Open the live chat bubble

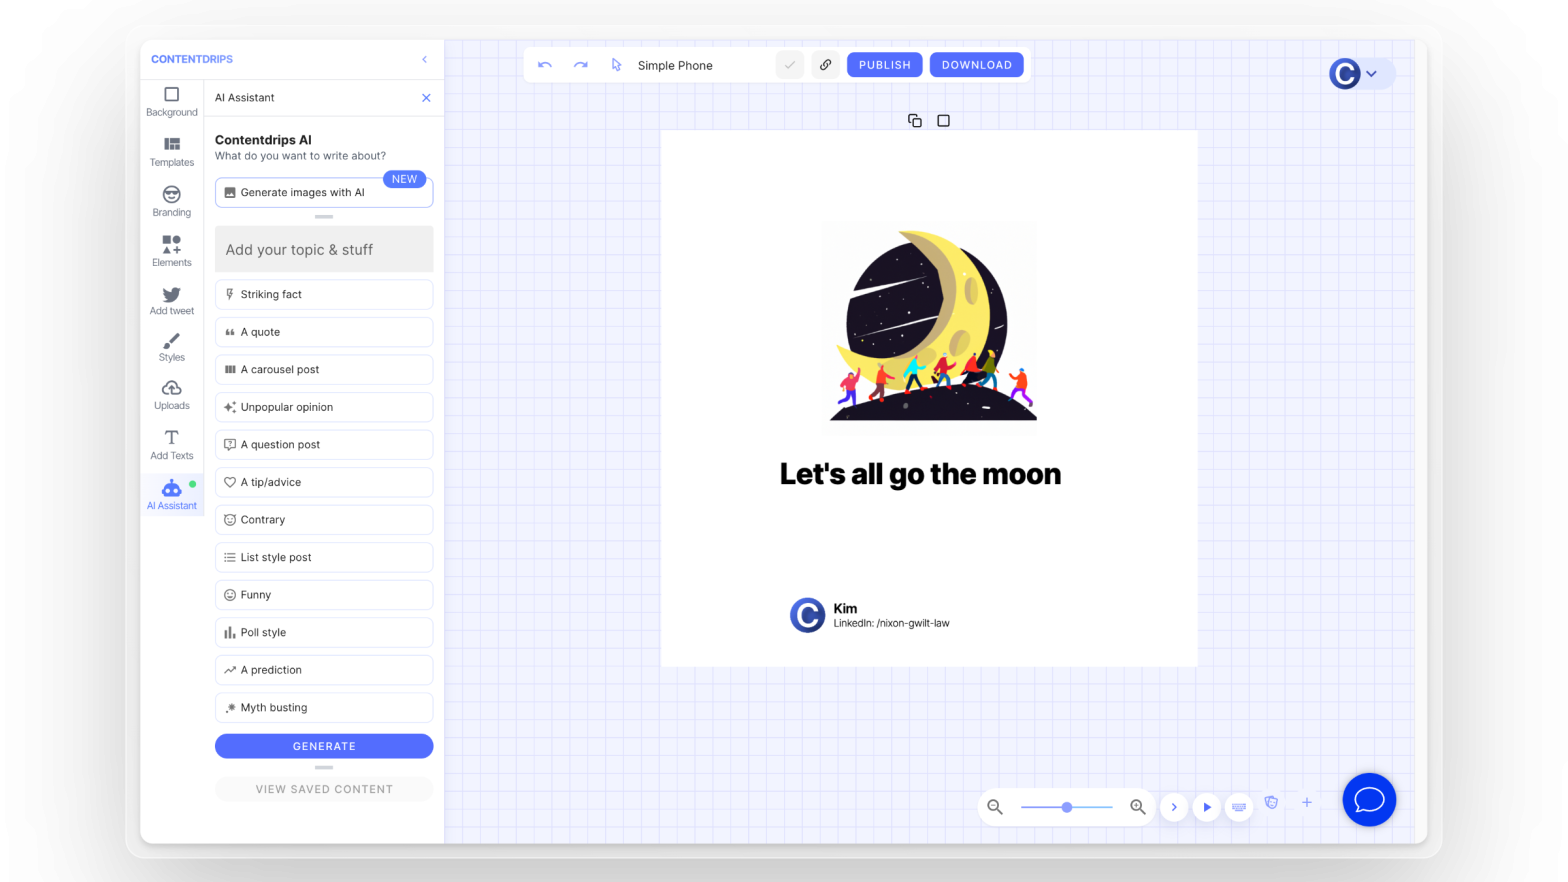(x=1368, y=800)
